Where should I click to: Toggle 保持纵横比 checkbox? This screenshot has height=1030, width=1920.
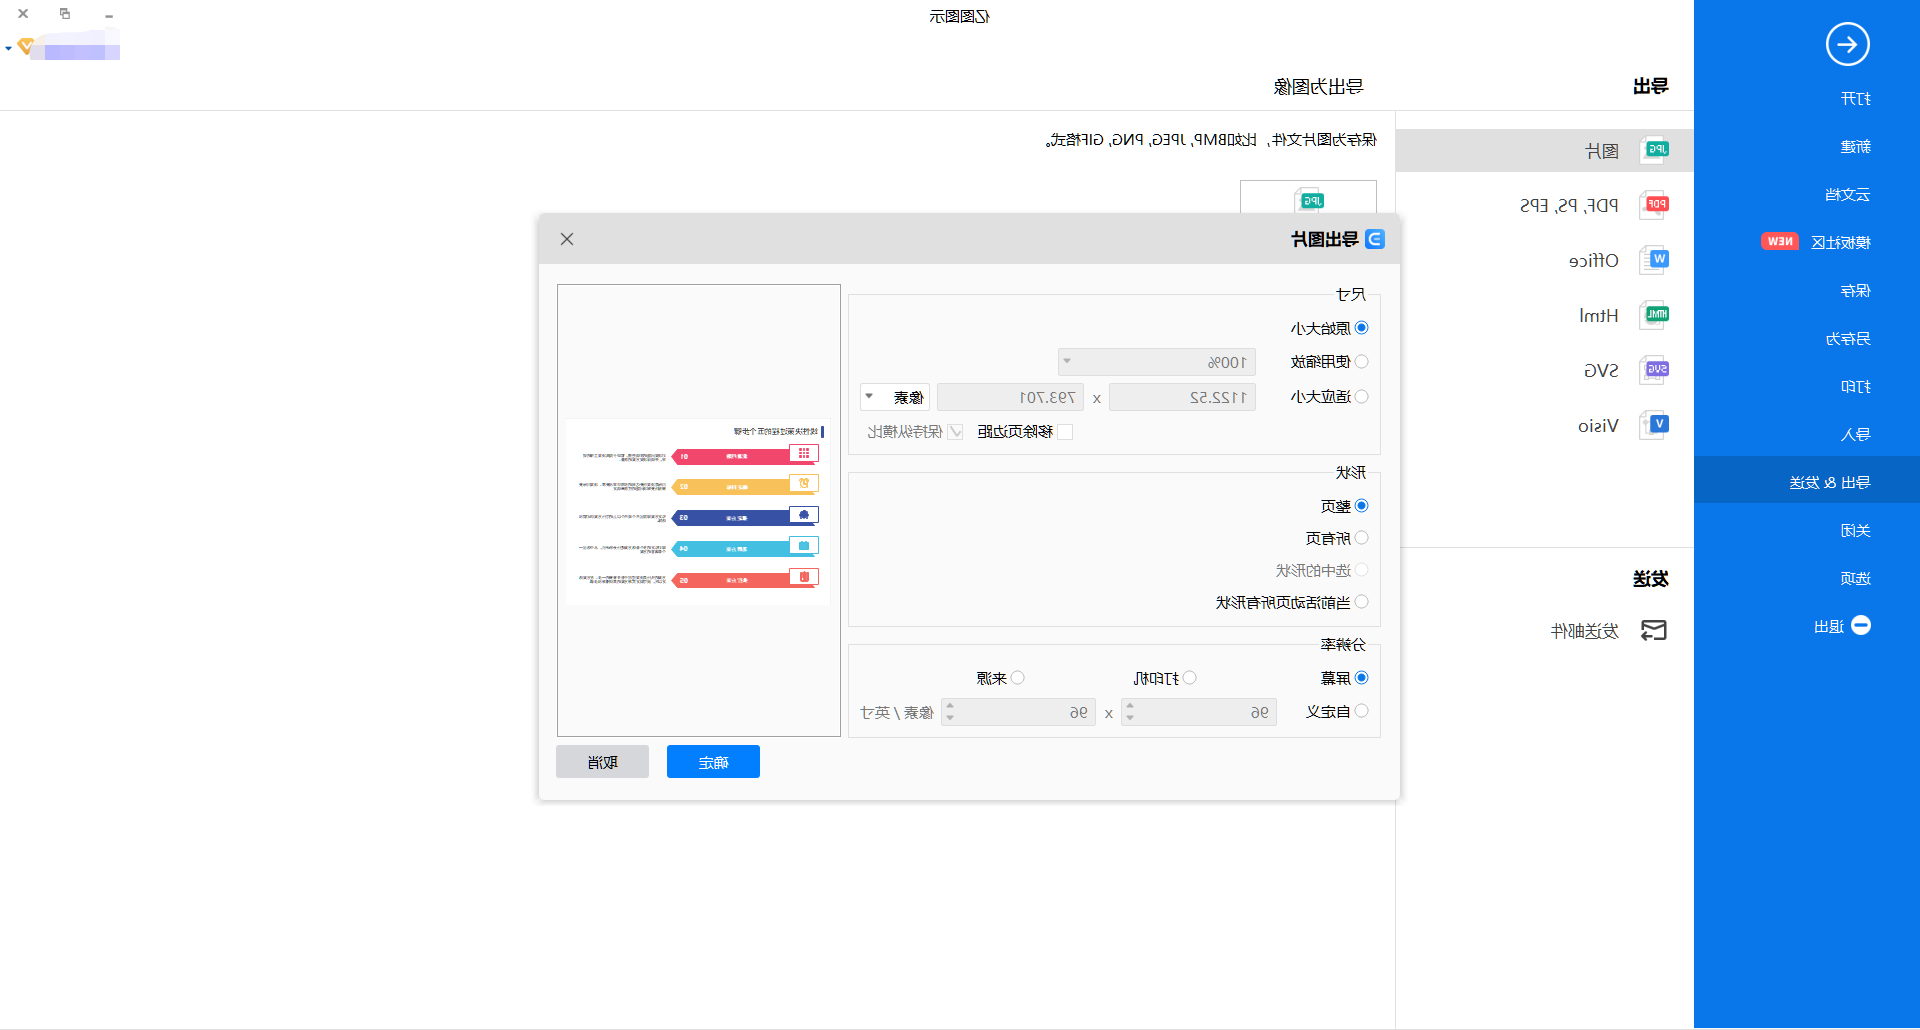point(956,432)
